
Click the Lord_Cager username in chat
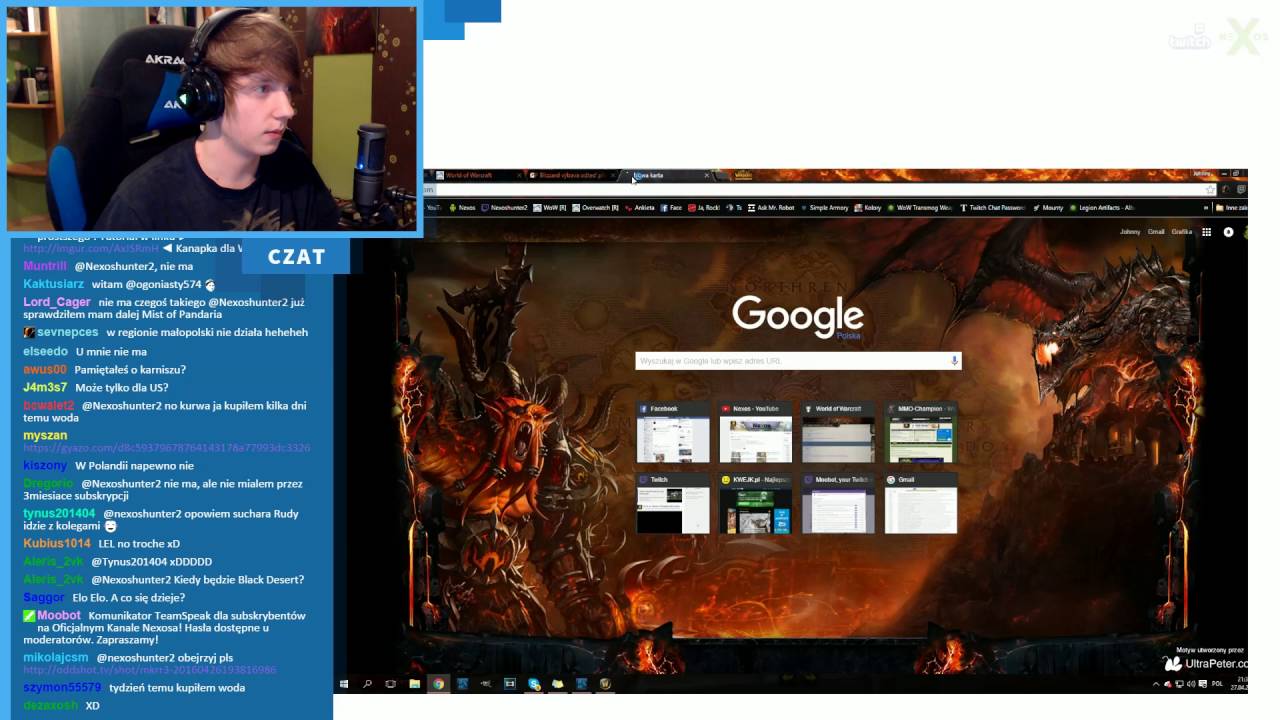coord(57,302)
